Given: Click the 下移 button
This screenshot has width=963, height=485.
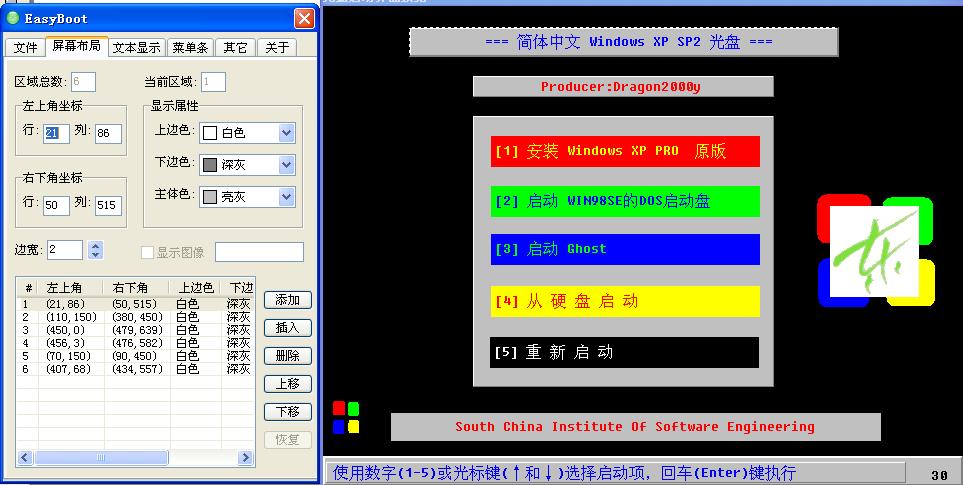Looking at the screenshot, I should point(287,411).
